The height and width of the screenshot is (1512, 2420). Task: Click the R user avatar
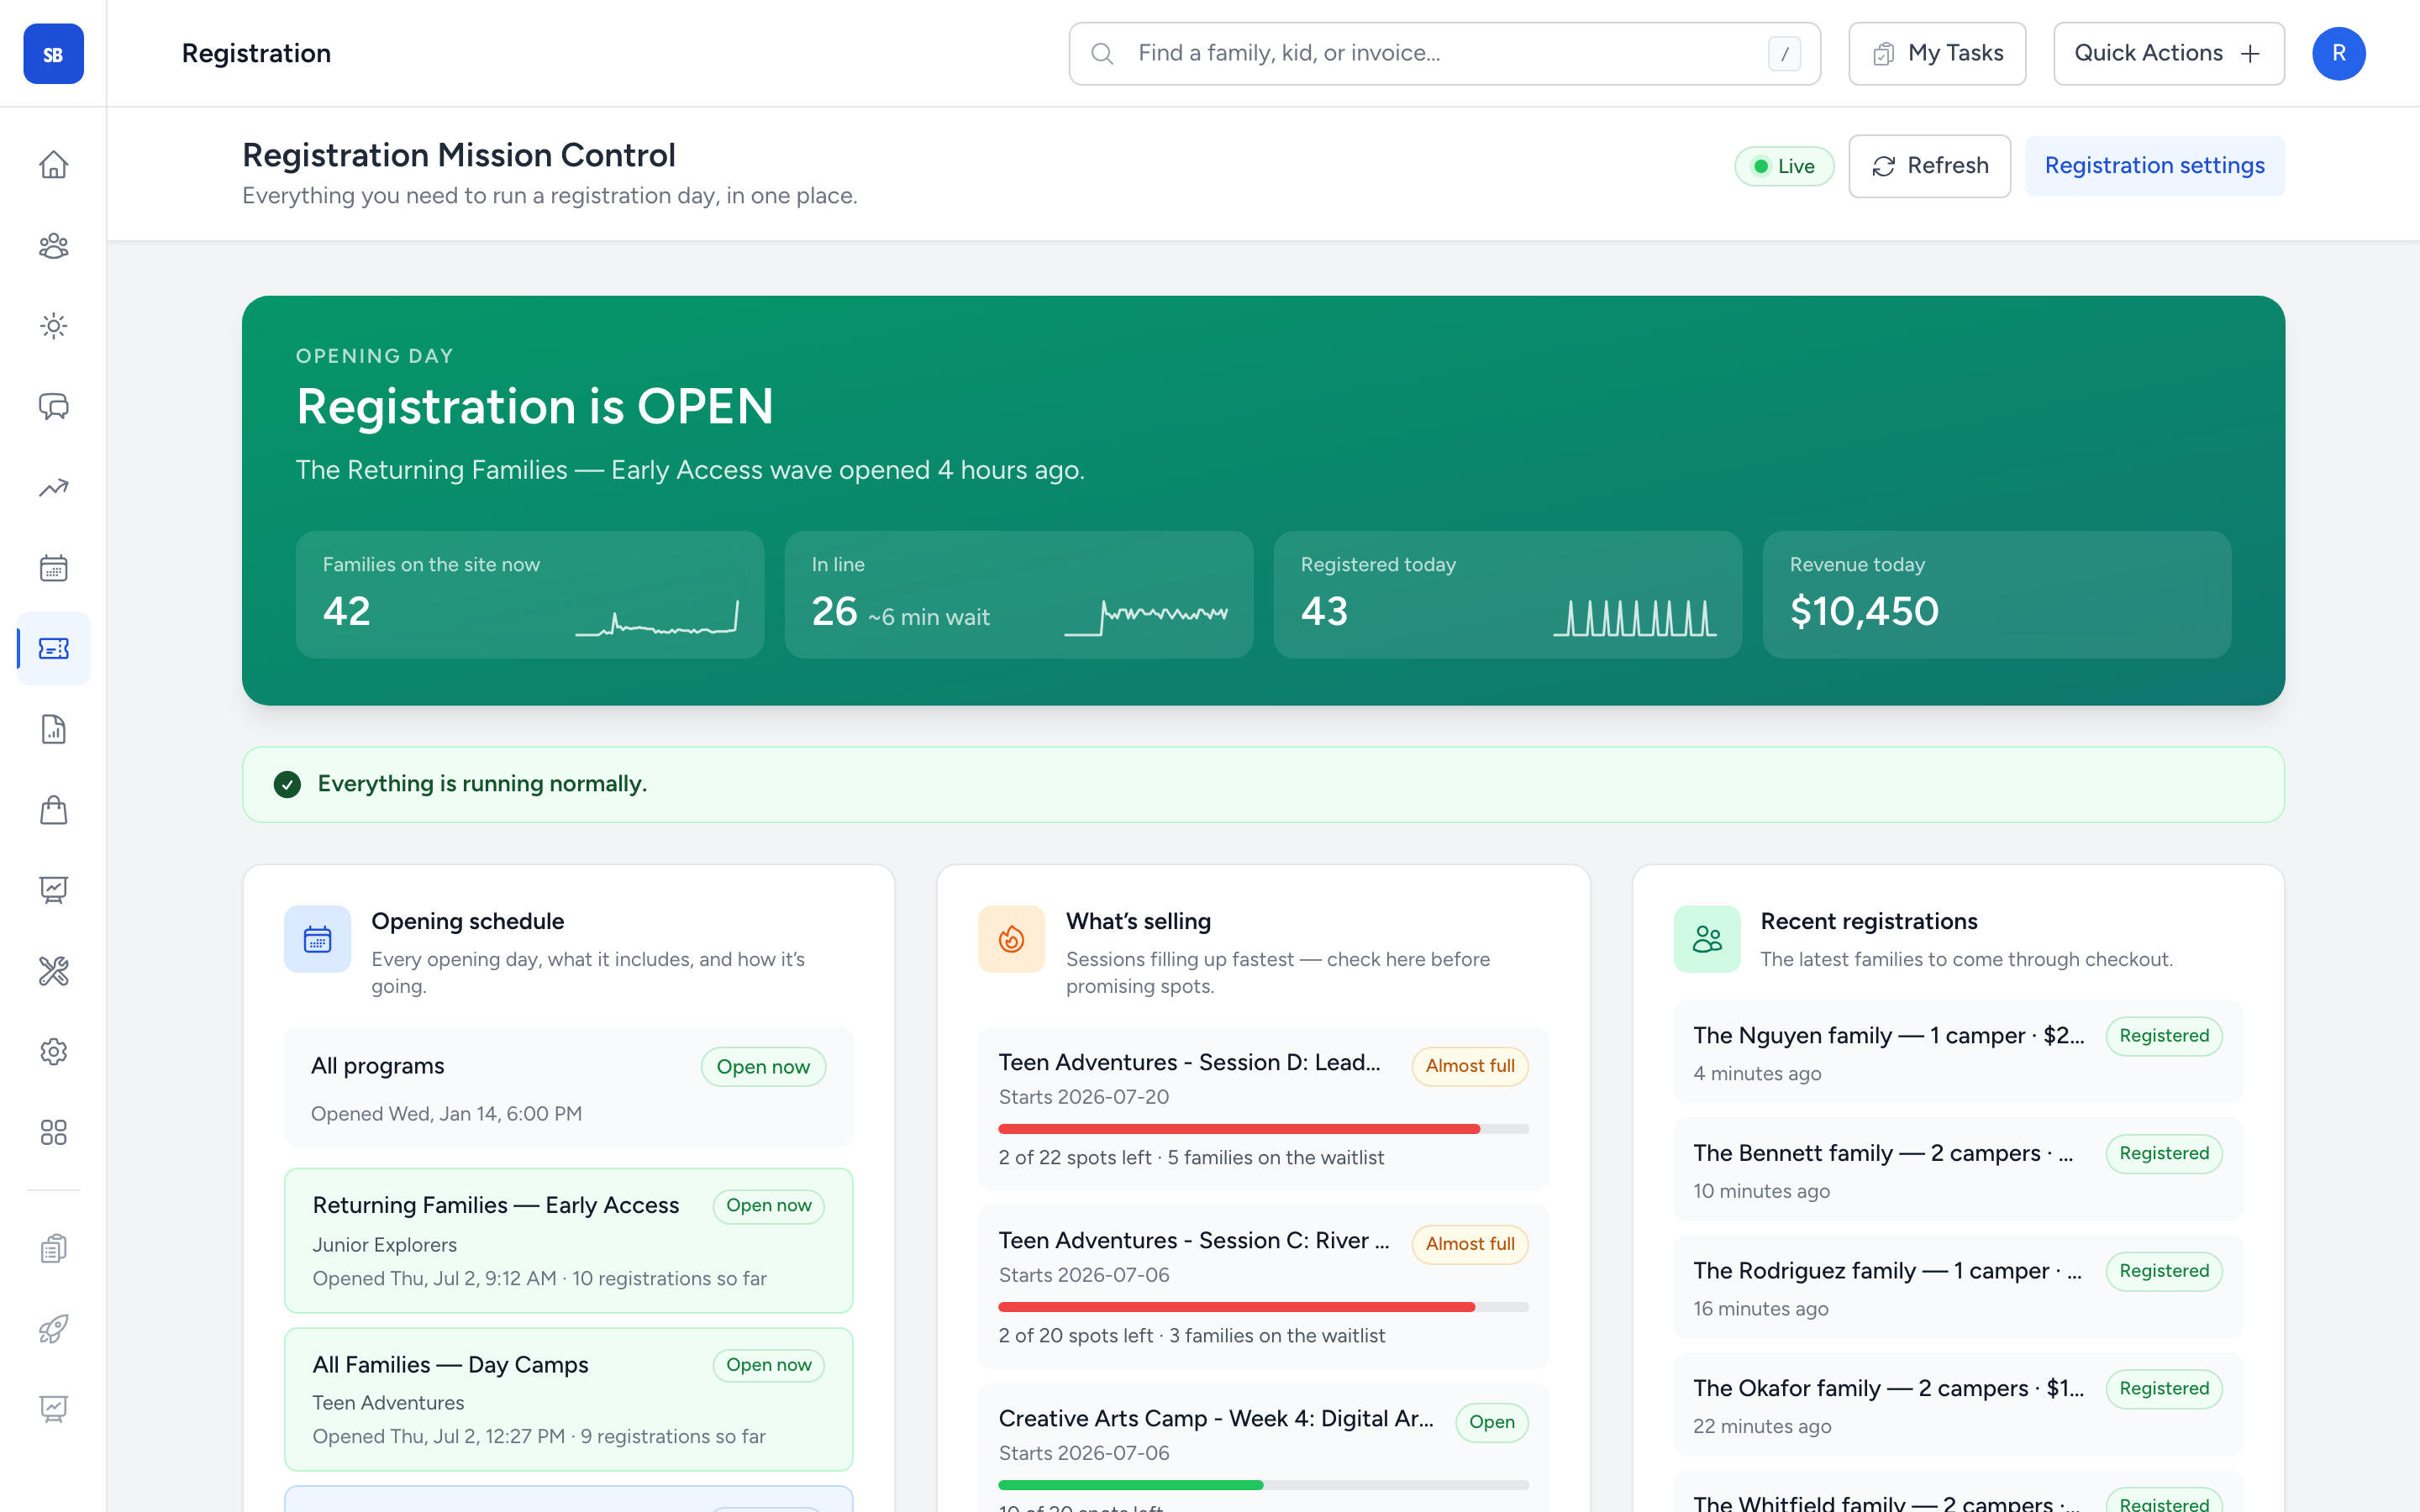click(x=2338, y=54)
